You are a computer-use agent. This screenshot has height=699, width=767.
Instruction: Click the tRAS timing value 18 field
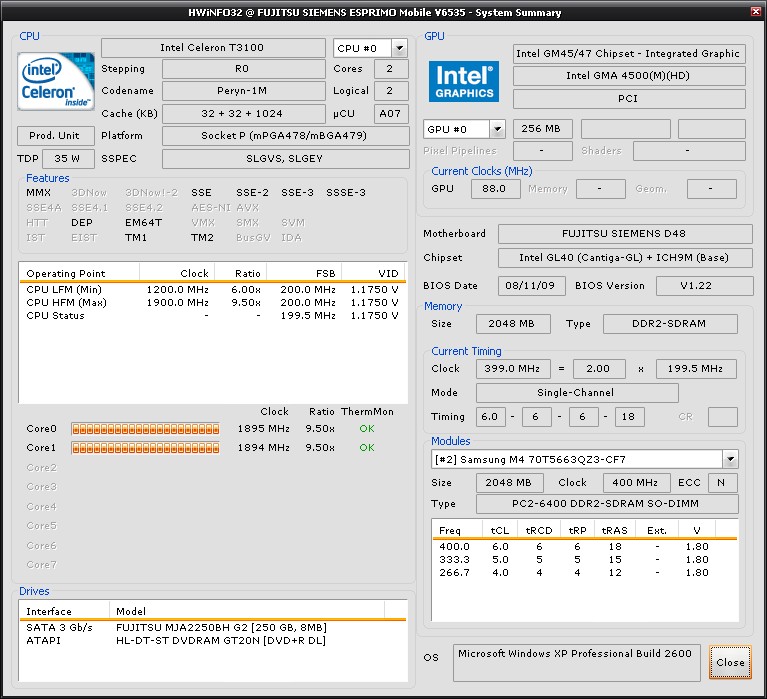pos(630,417)
